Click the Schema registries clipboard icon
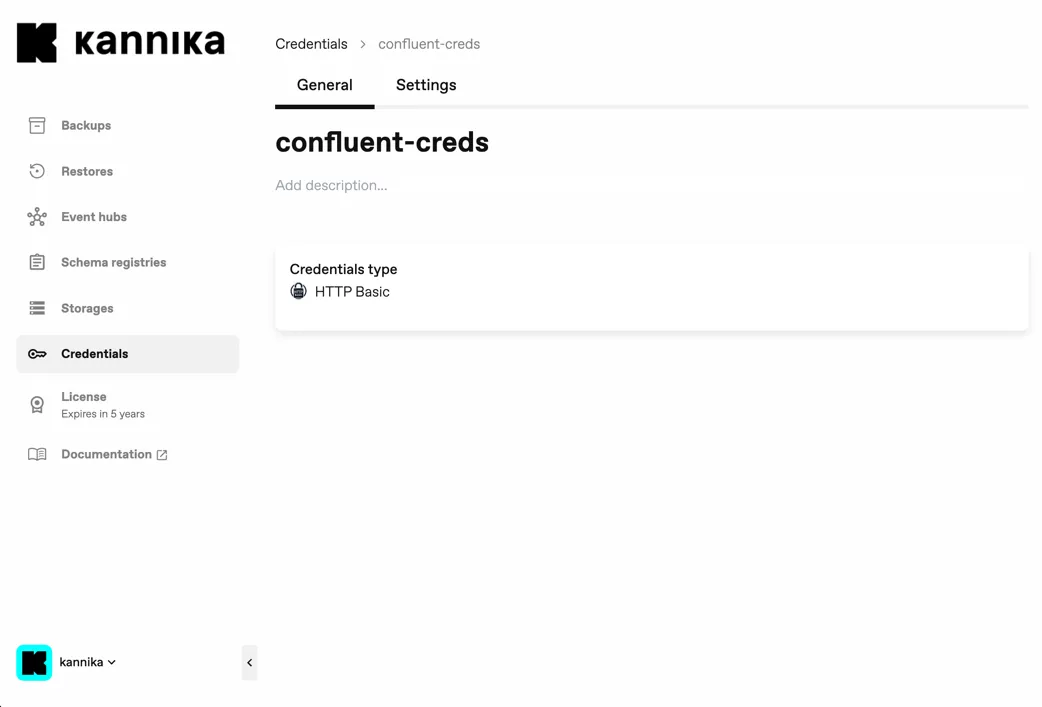This screenshot has height=707, width=1042. 37,262
